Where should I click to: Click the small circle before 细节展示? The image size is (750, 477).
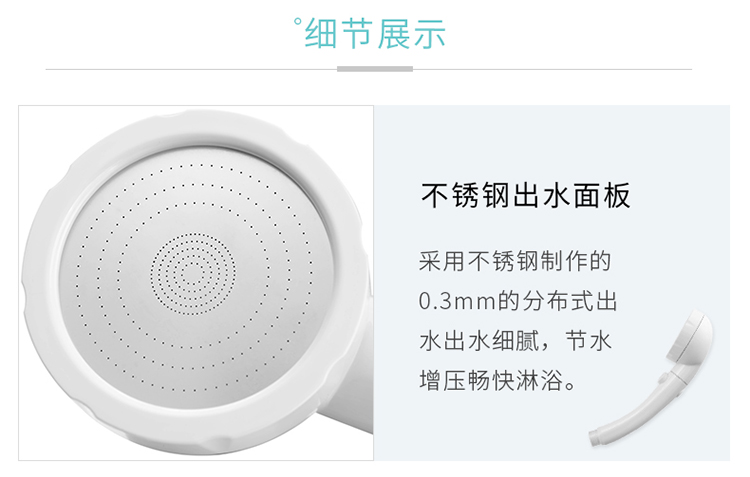coord(298,22)
